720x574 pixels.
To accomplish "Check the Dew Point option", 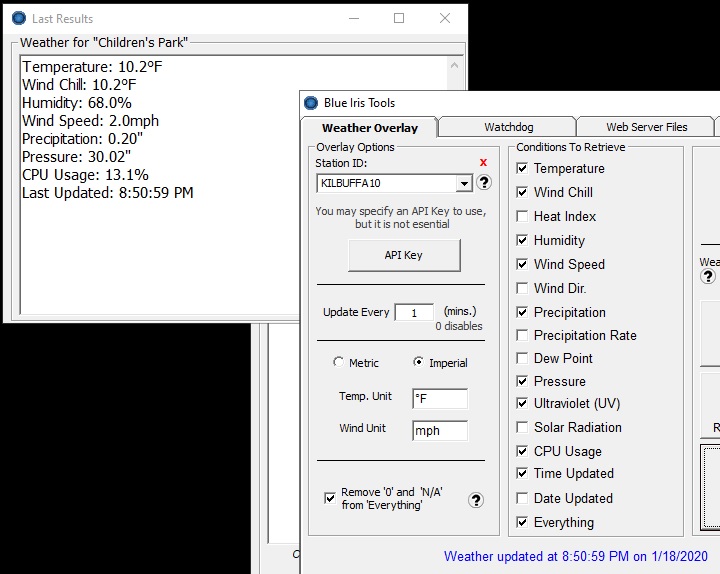I will [x=522, y=358].
